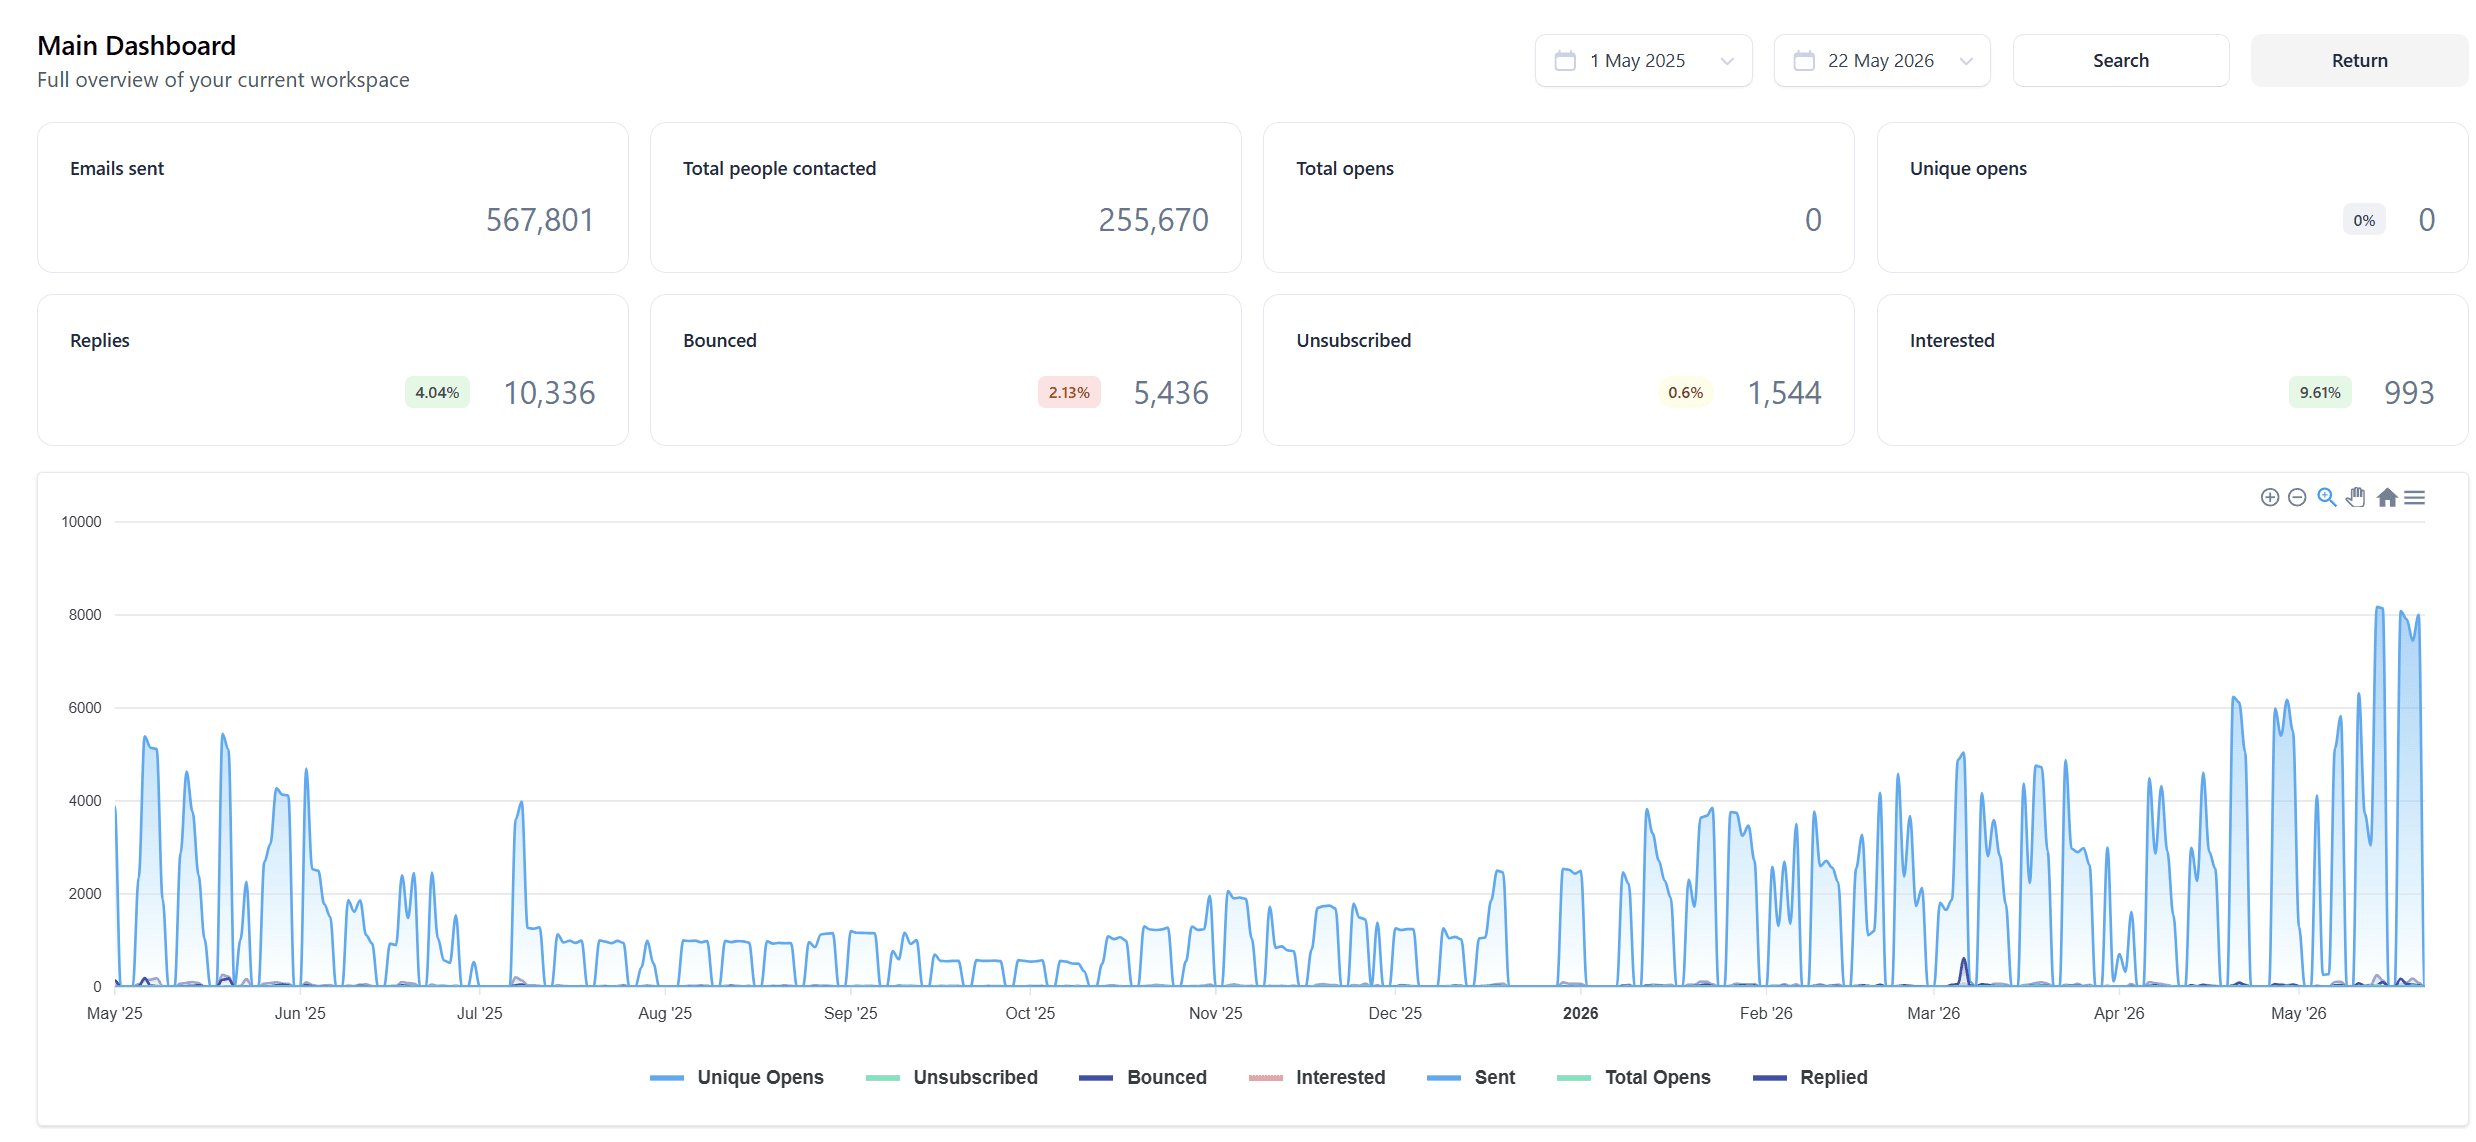Open the end date picker field
The image size is (2476, 1142).
tap(1882, 61)
